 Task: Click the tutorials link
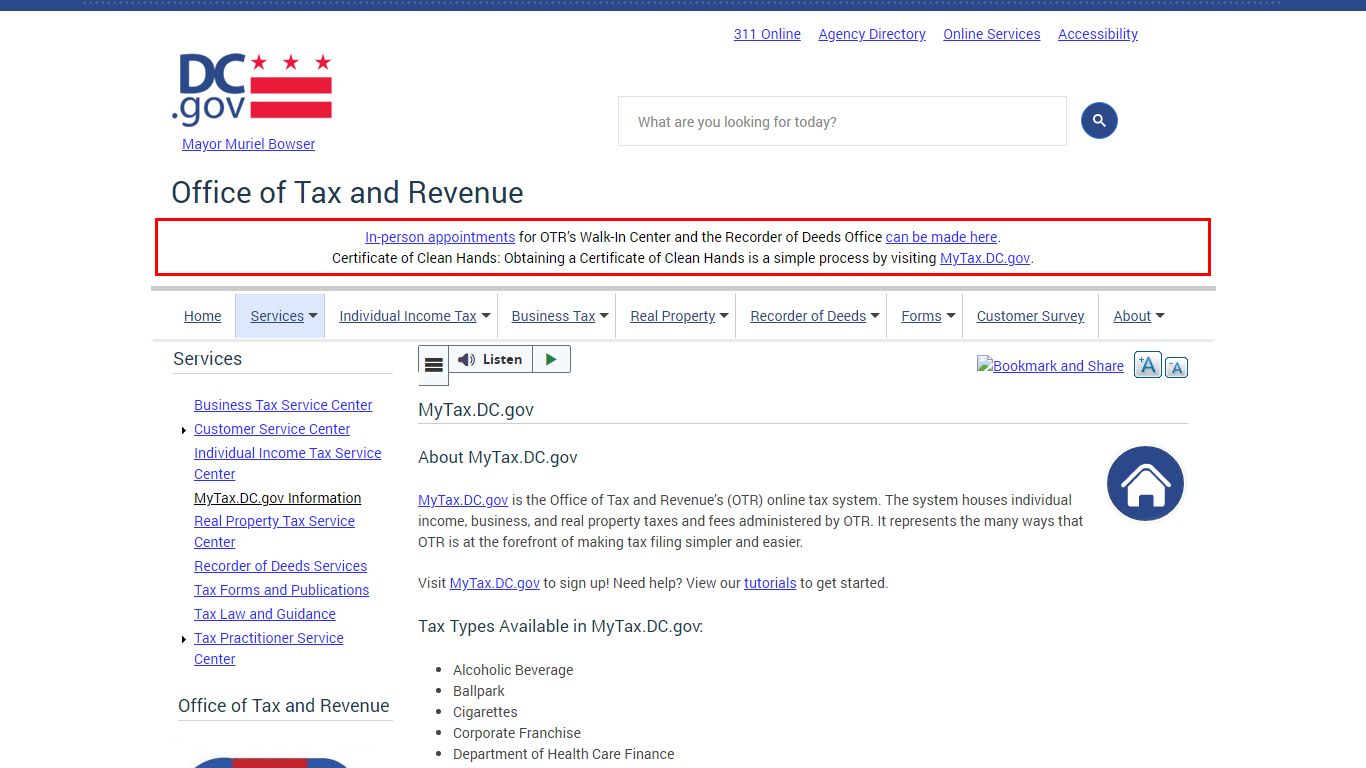pyautogui.click(x=770, y=583)
